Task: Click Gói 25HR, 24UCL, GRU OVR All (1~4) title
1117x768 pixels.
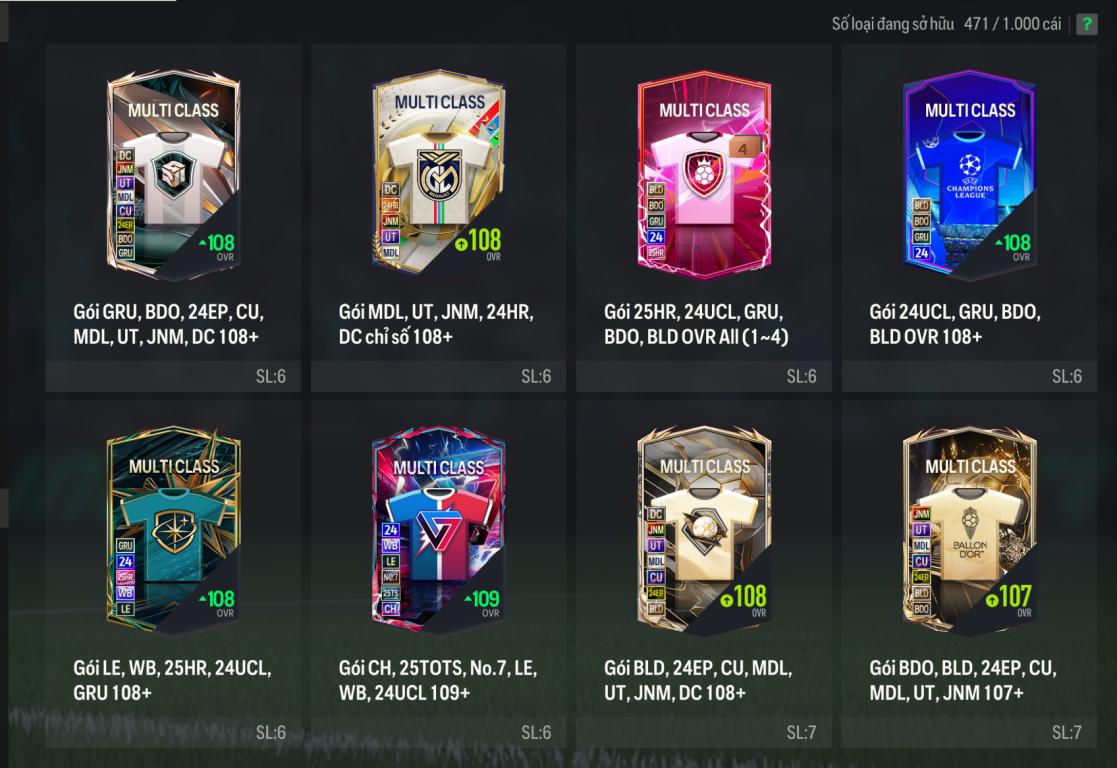Action: 696,324
